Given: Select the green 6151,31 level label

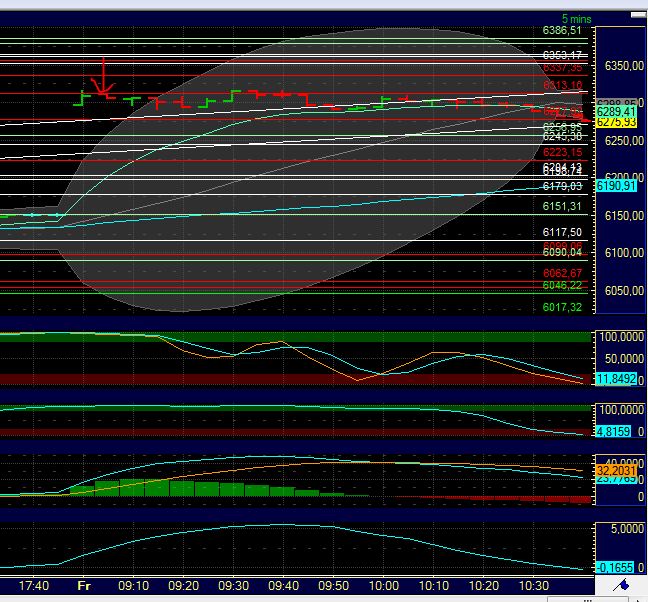Looking at the screenshot, I should [562, 206].
